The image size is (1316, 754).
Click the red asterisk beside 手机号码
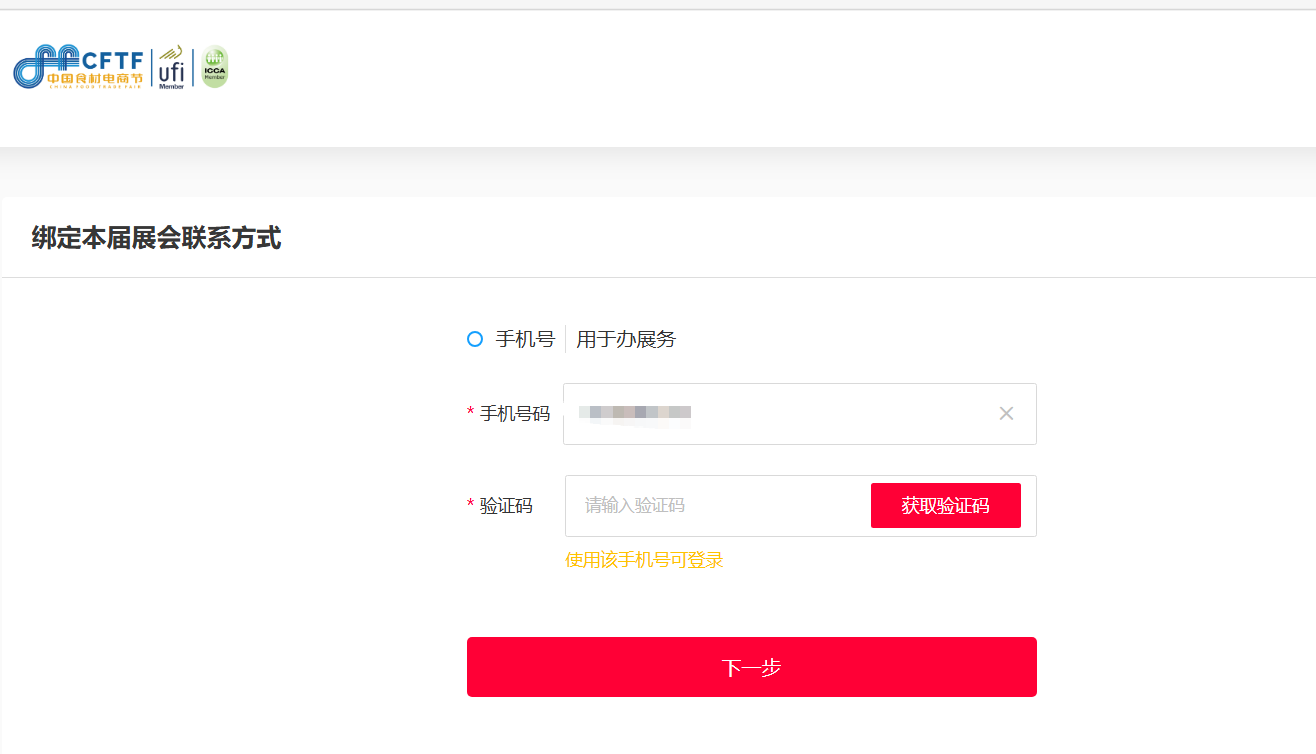coord(471,414)
